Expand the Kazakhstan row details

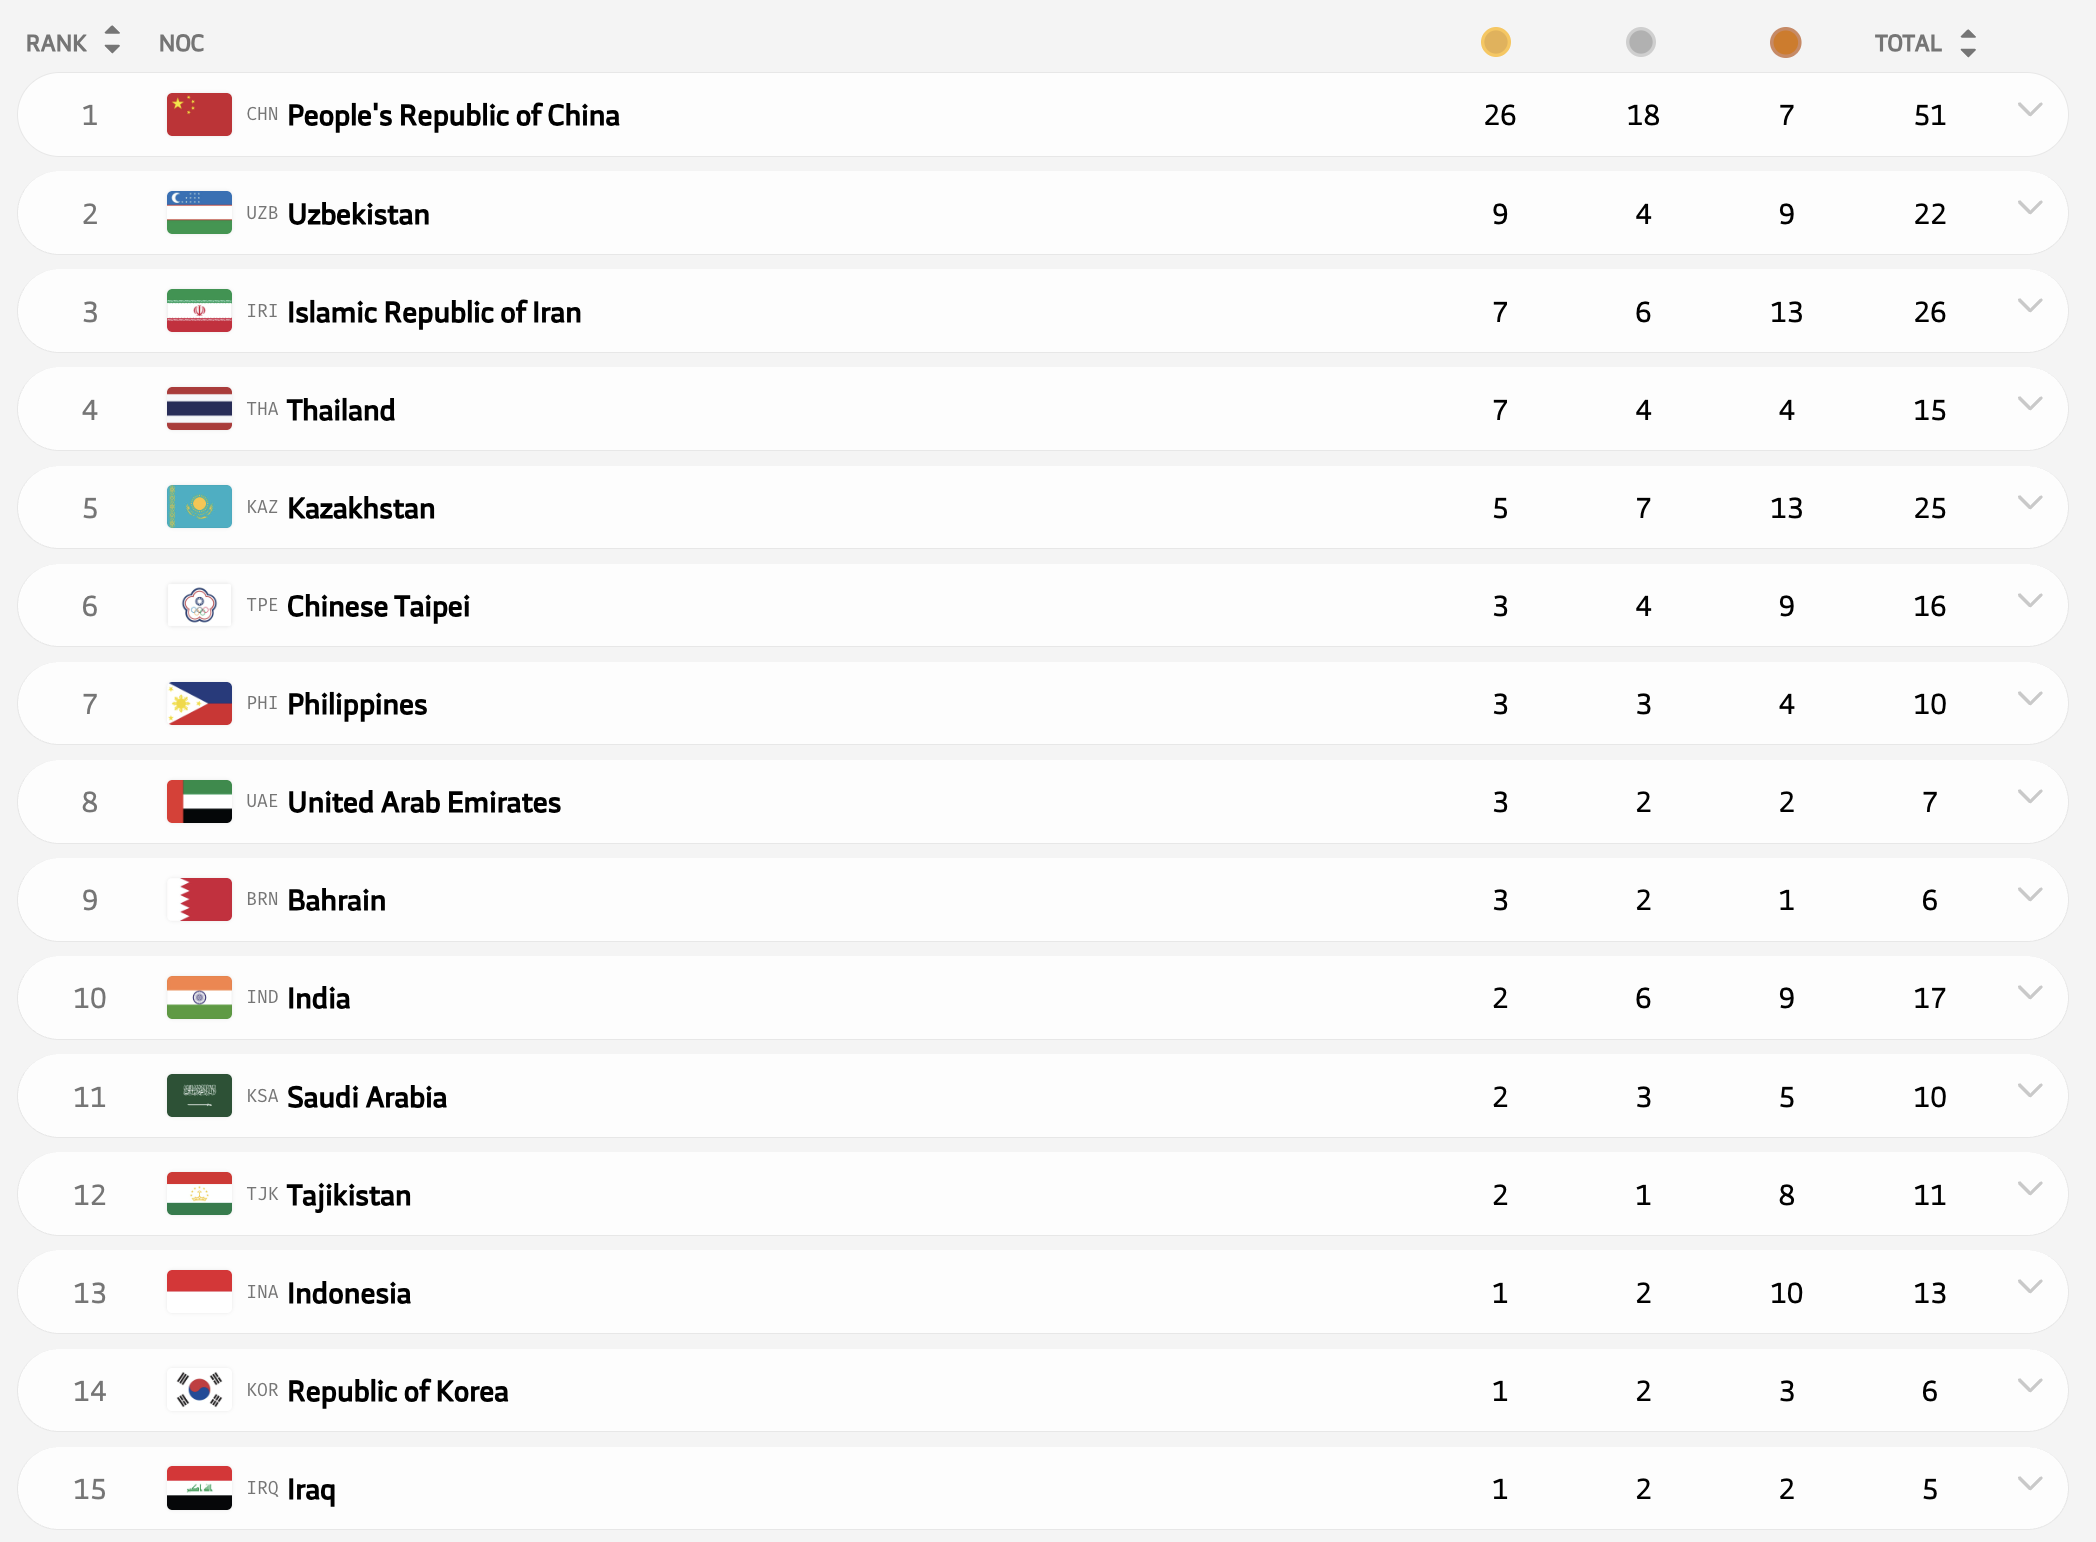coord(2029,503)
